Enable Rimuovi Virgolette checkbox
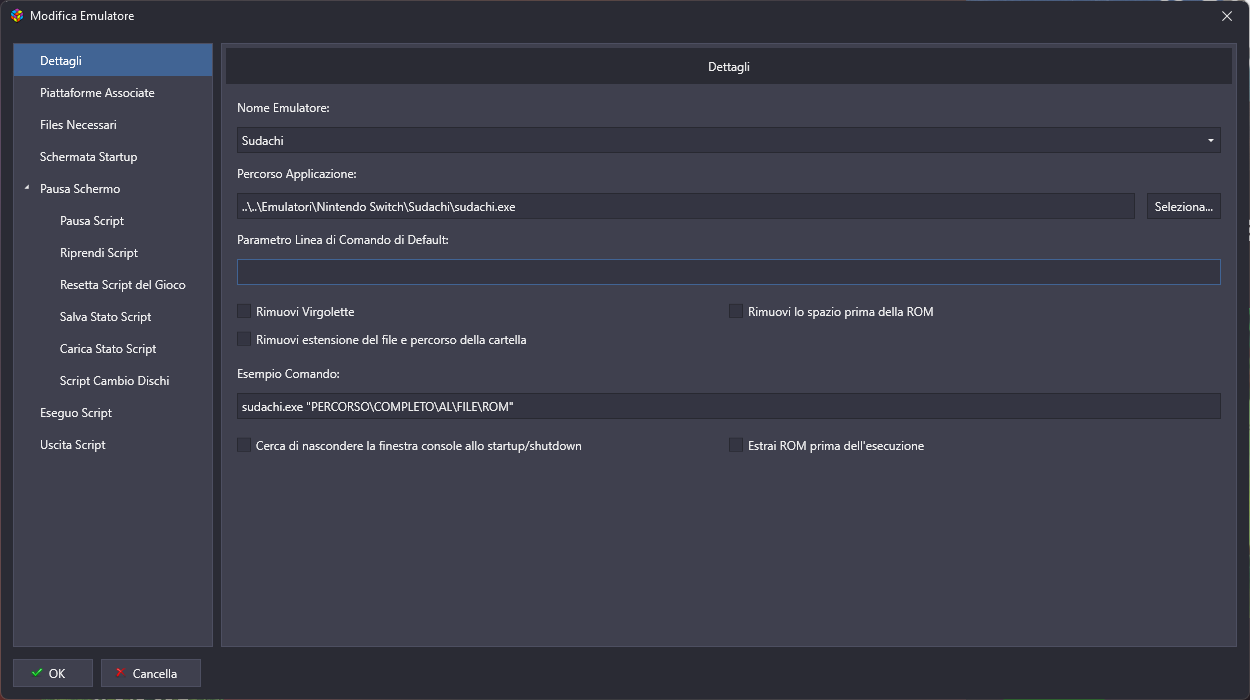The height and width of the screenshot is (700, 1250). [x=244, y=311]
